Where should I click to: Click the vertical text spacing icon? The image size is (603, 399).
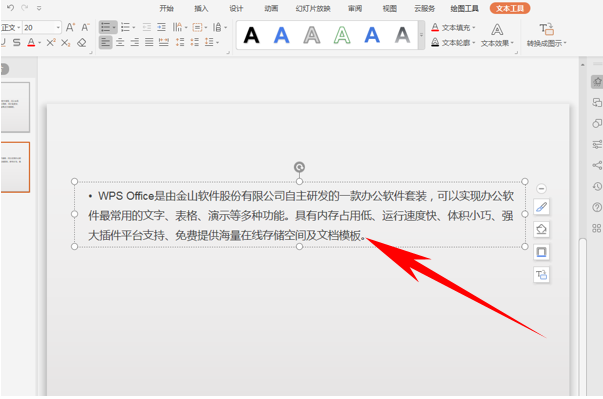pos(217,27)
